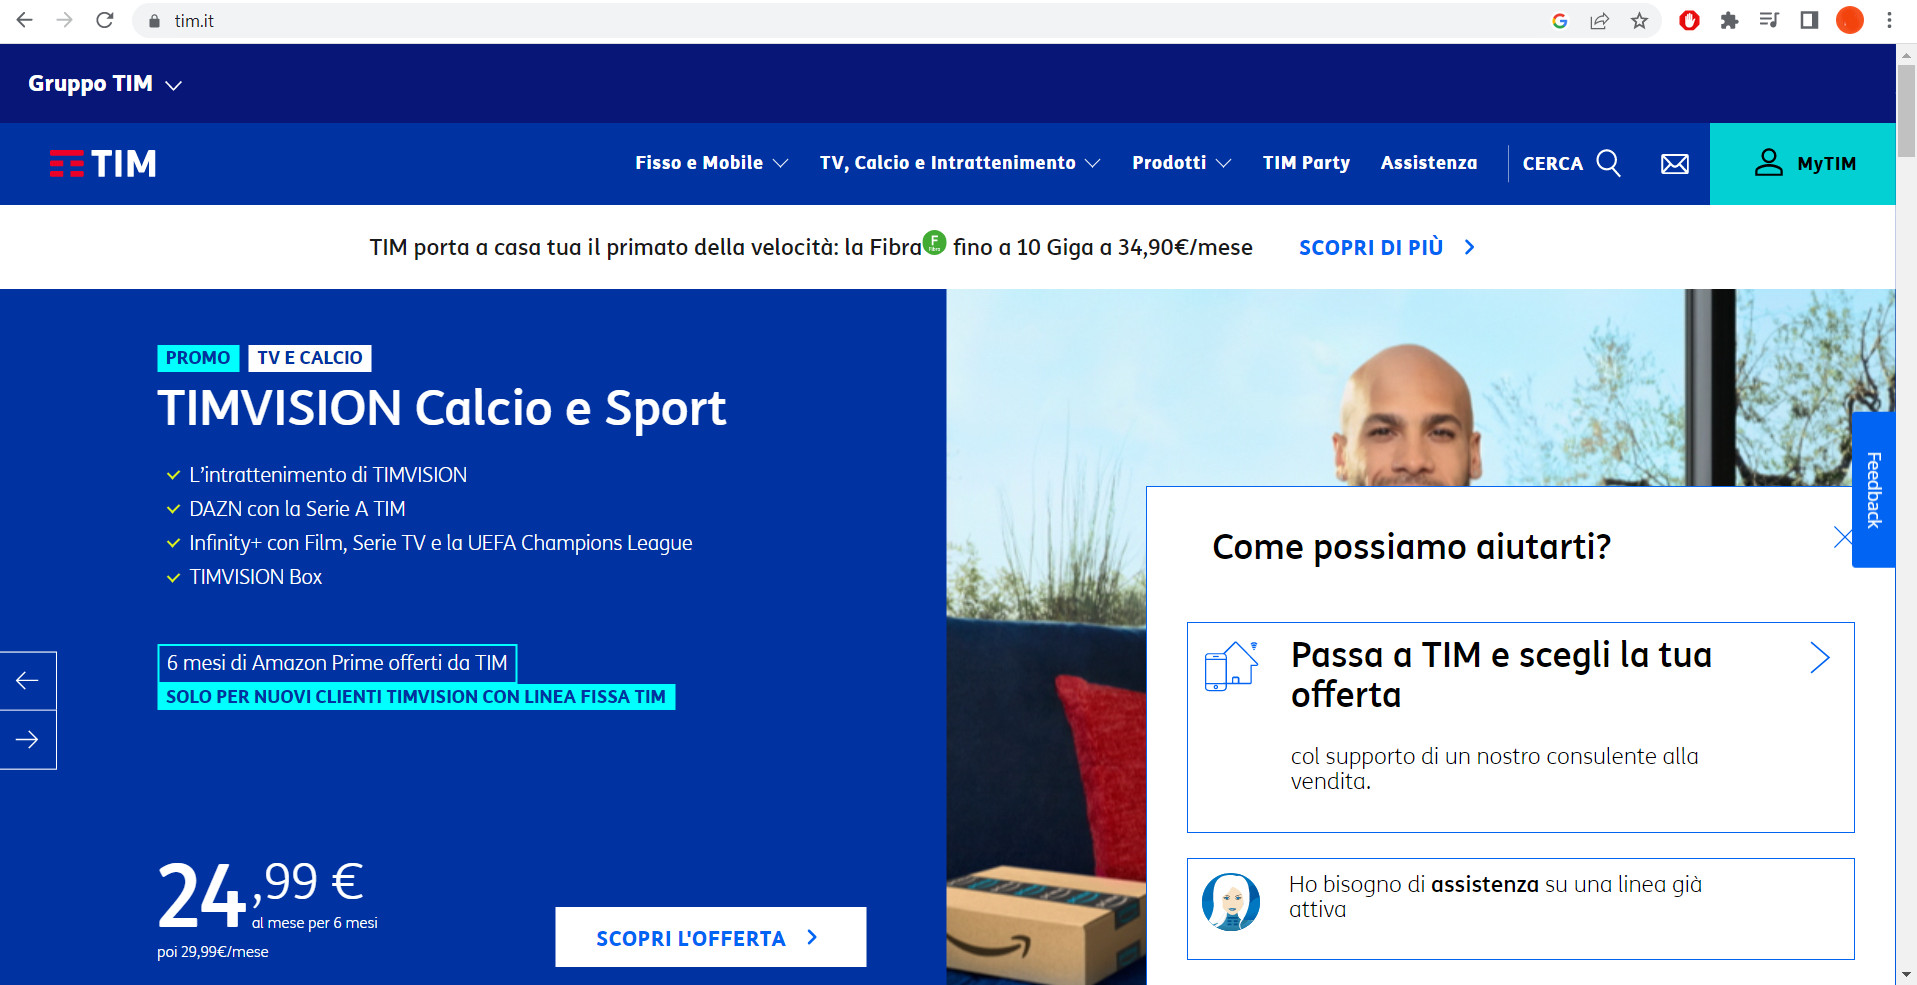The width and height of the screenshot is (1917, 985).
Task: Advance to the next carousel slide arrow
Action: point(27,740)
